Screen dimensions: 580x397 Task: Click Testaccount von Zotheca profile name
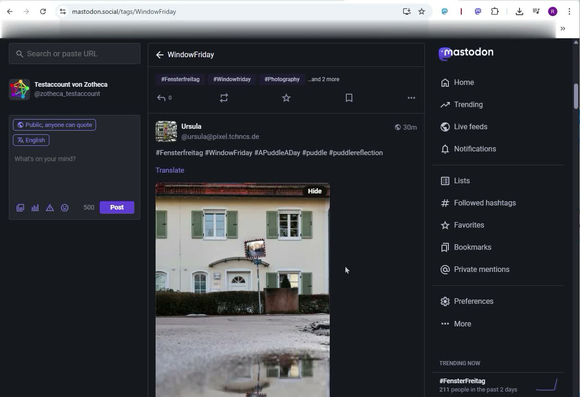pyautogui.click(x=71, y=85)
